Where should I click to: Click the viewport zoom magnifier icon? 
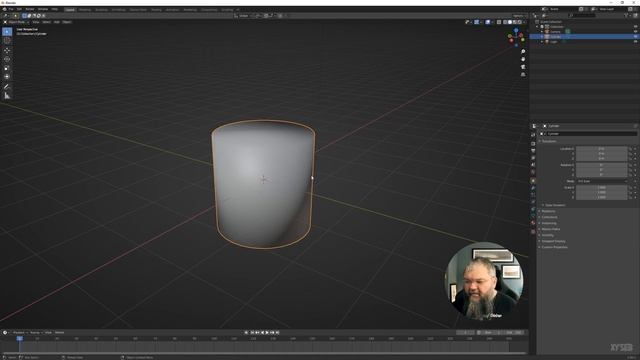[523, 52]
